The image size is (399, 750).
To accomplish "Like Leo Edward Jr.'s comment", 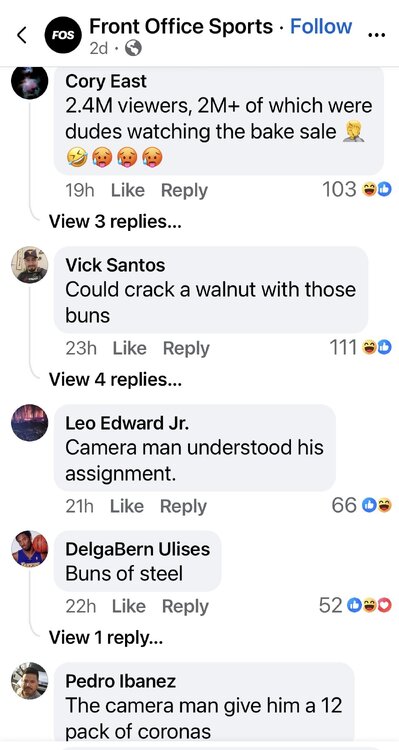I will (127, 506).
